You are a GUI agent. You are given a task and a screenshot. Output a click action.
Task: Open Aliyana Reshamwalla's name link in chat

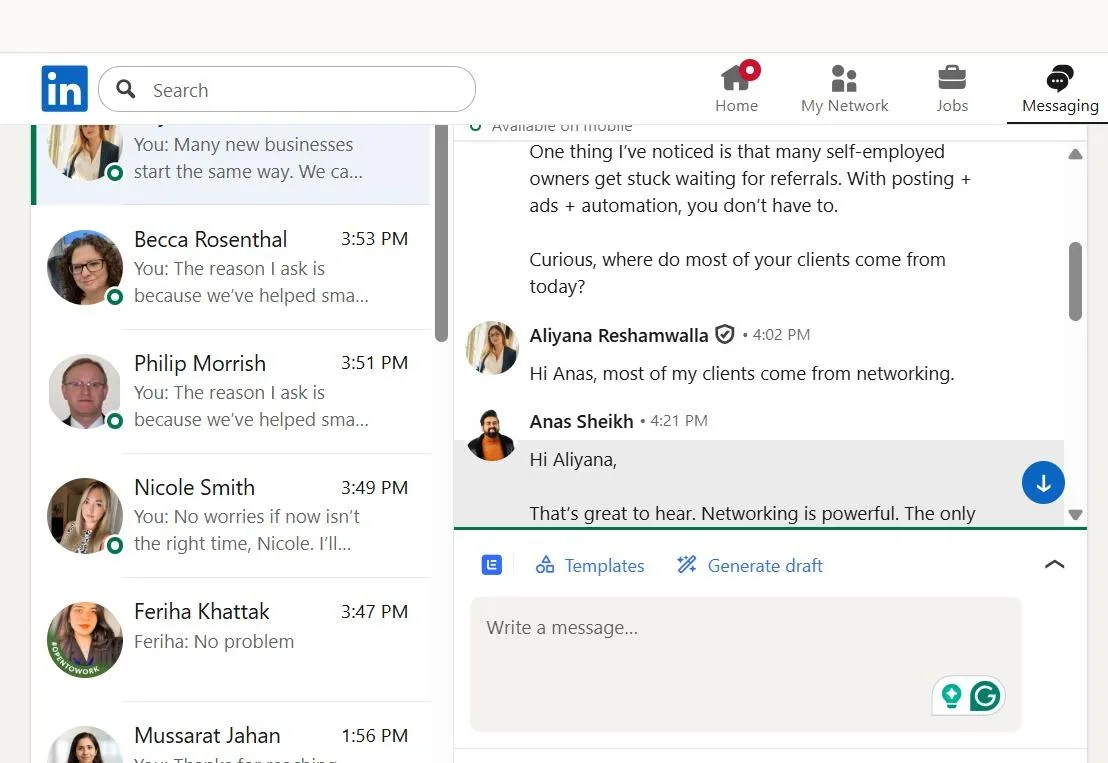point(618,335)
